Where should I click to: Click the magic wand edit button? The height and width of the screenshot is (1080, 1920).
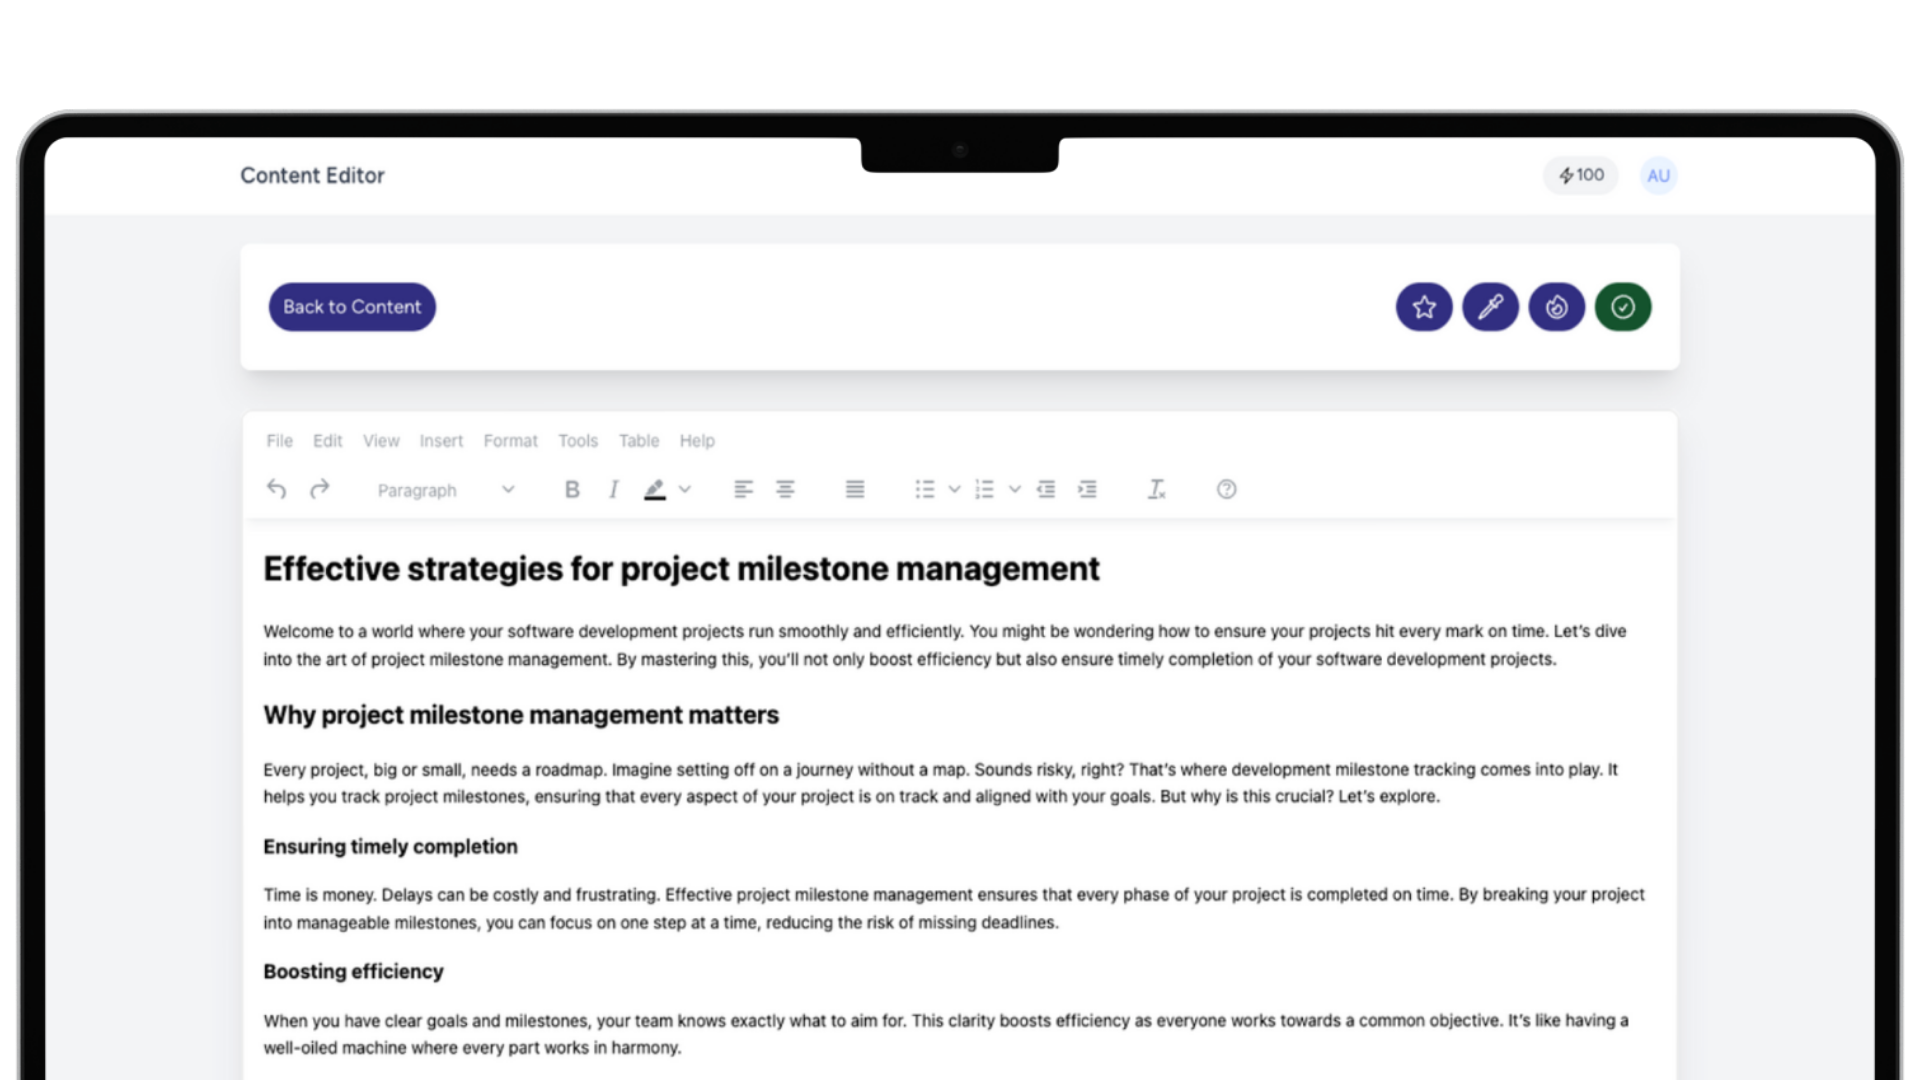(1490, 307)
